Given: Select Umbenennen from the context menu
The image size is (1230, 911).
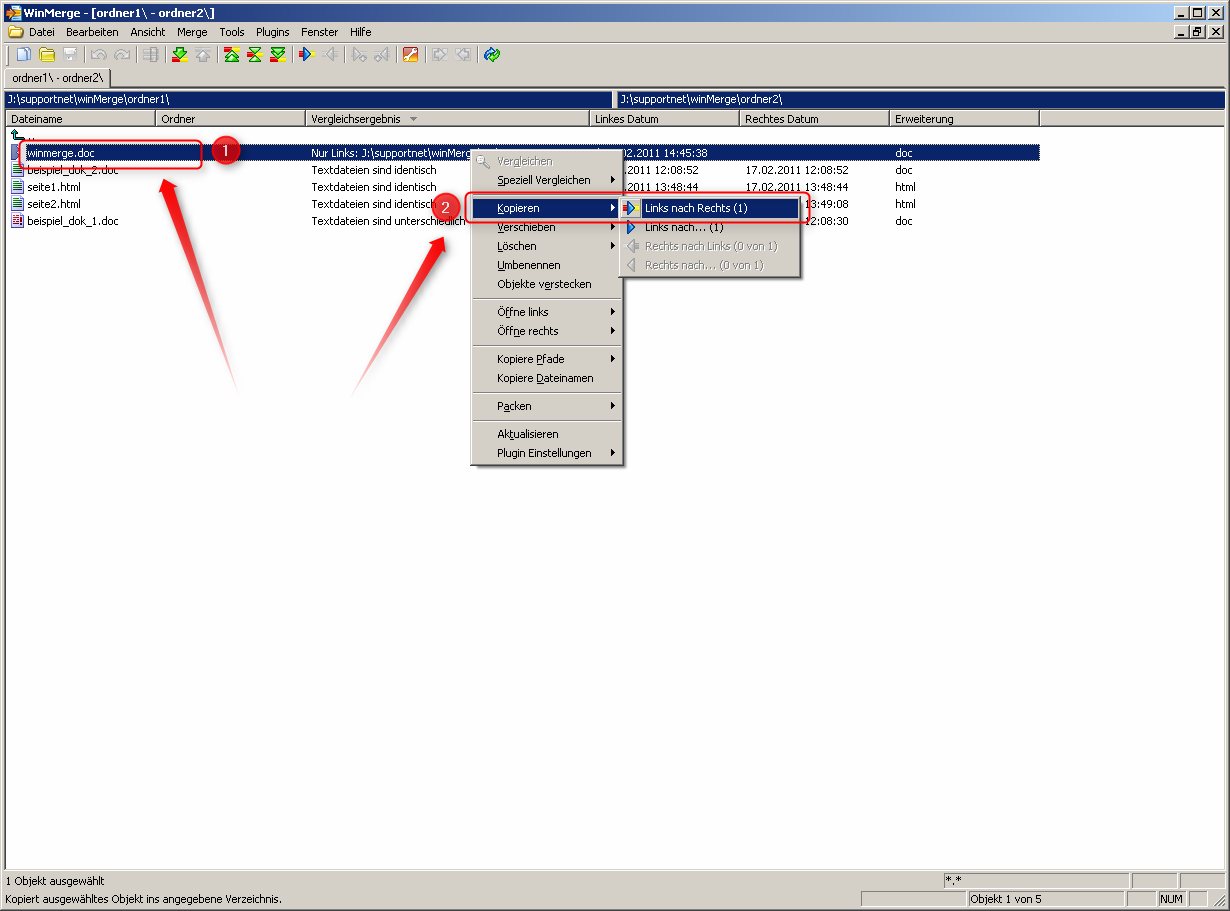Looking at the screenshot, I should [528, 265].
